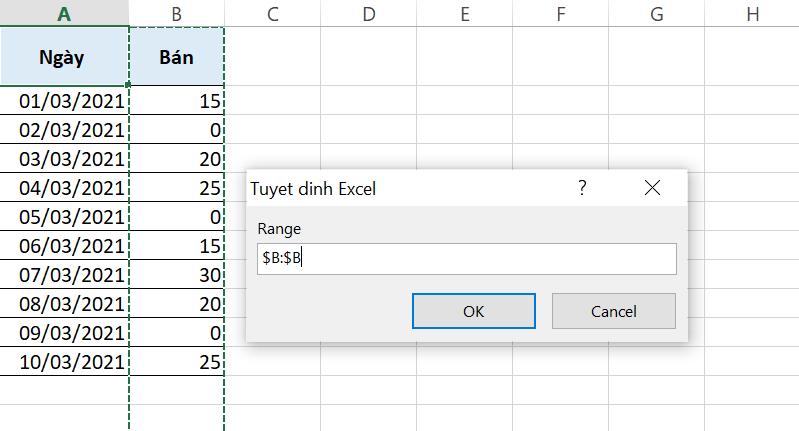The width and height of the screenshot is (799, 431).
Task: Select the Ngày header cell
Action: click(64, 56)
